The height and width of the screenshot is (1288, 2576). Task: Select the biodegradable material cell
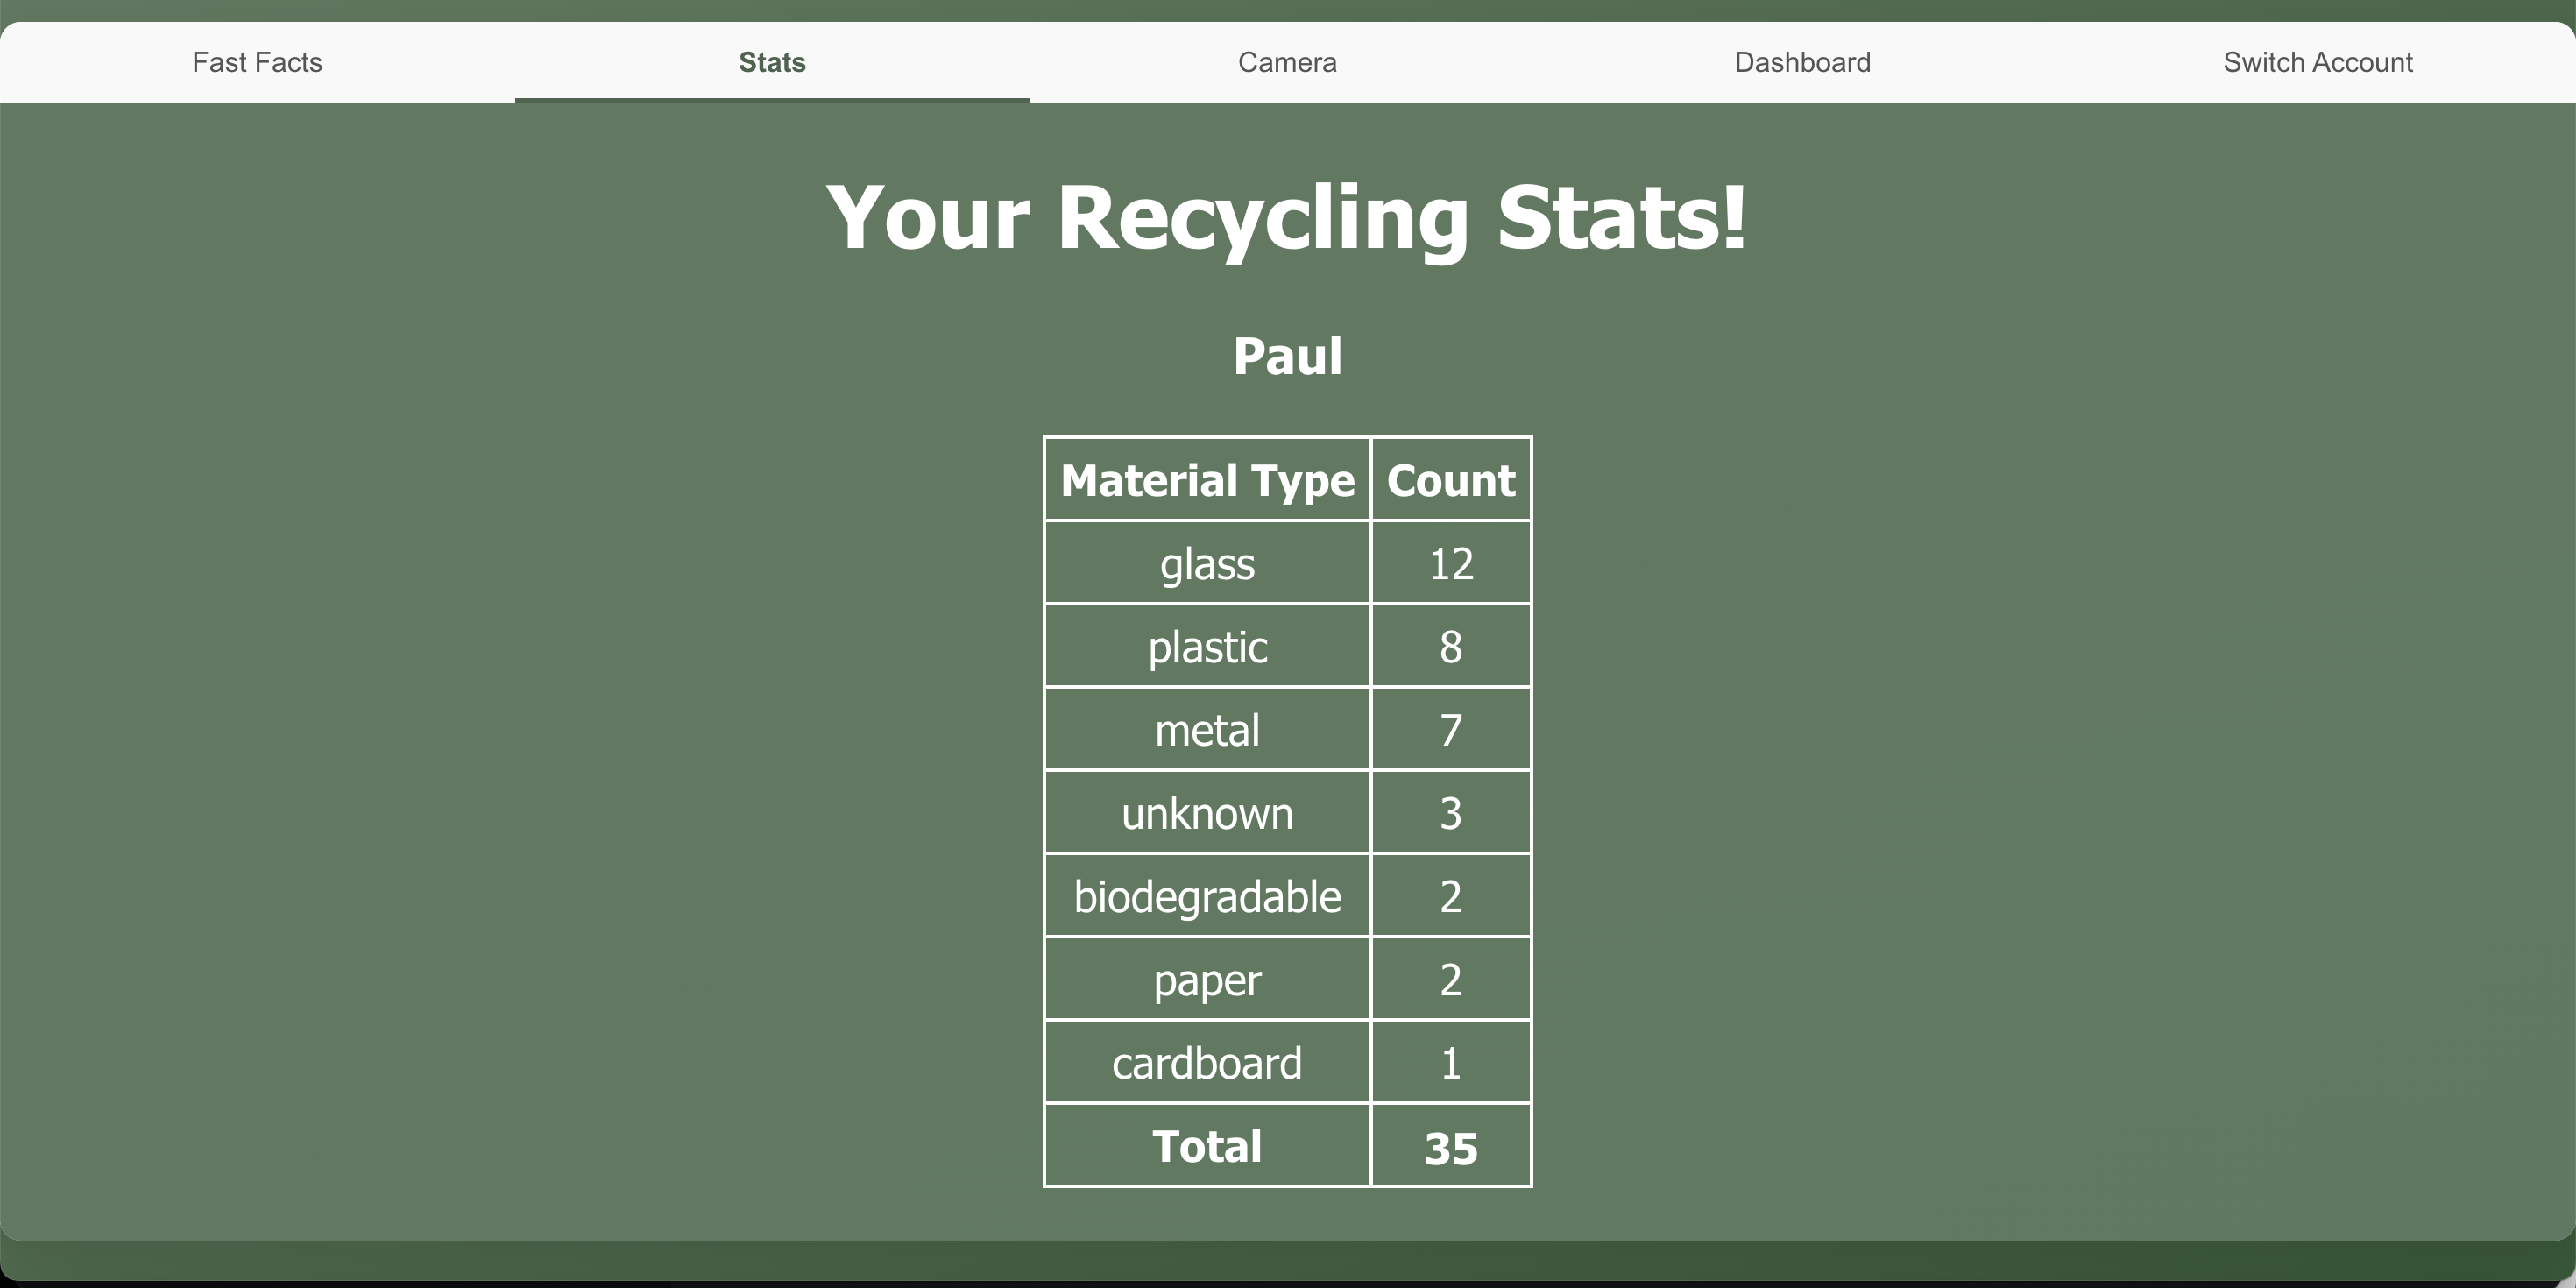(x=1207, y=896)
